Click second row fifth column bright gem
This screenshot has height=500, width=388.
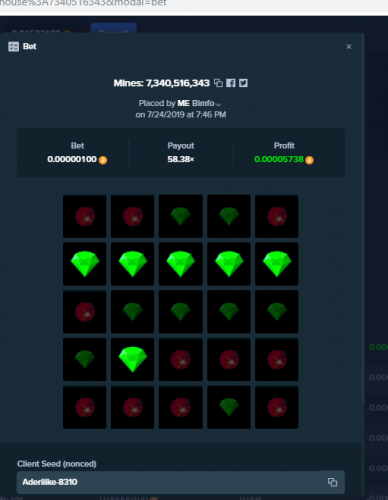tap(277, 264)
